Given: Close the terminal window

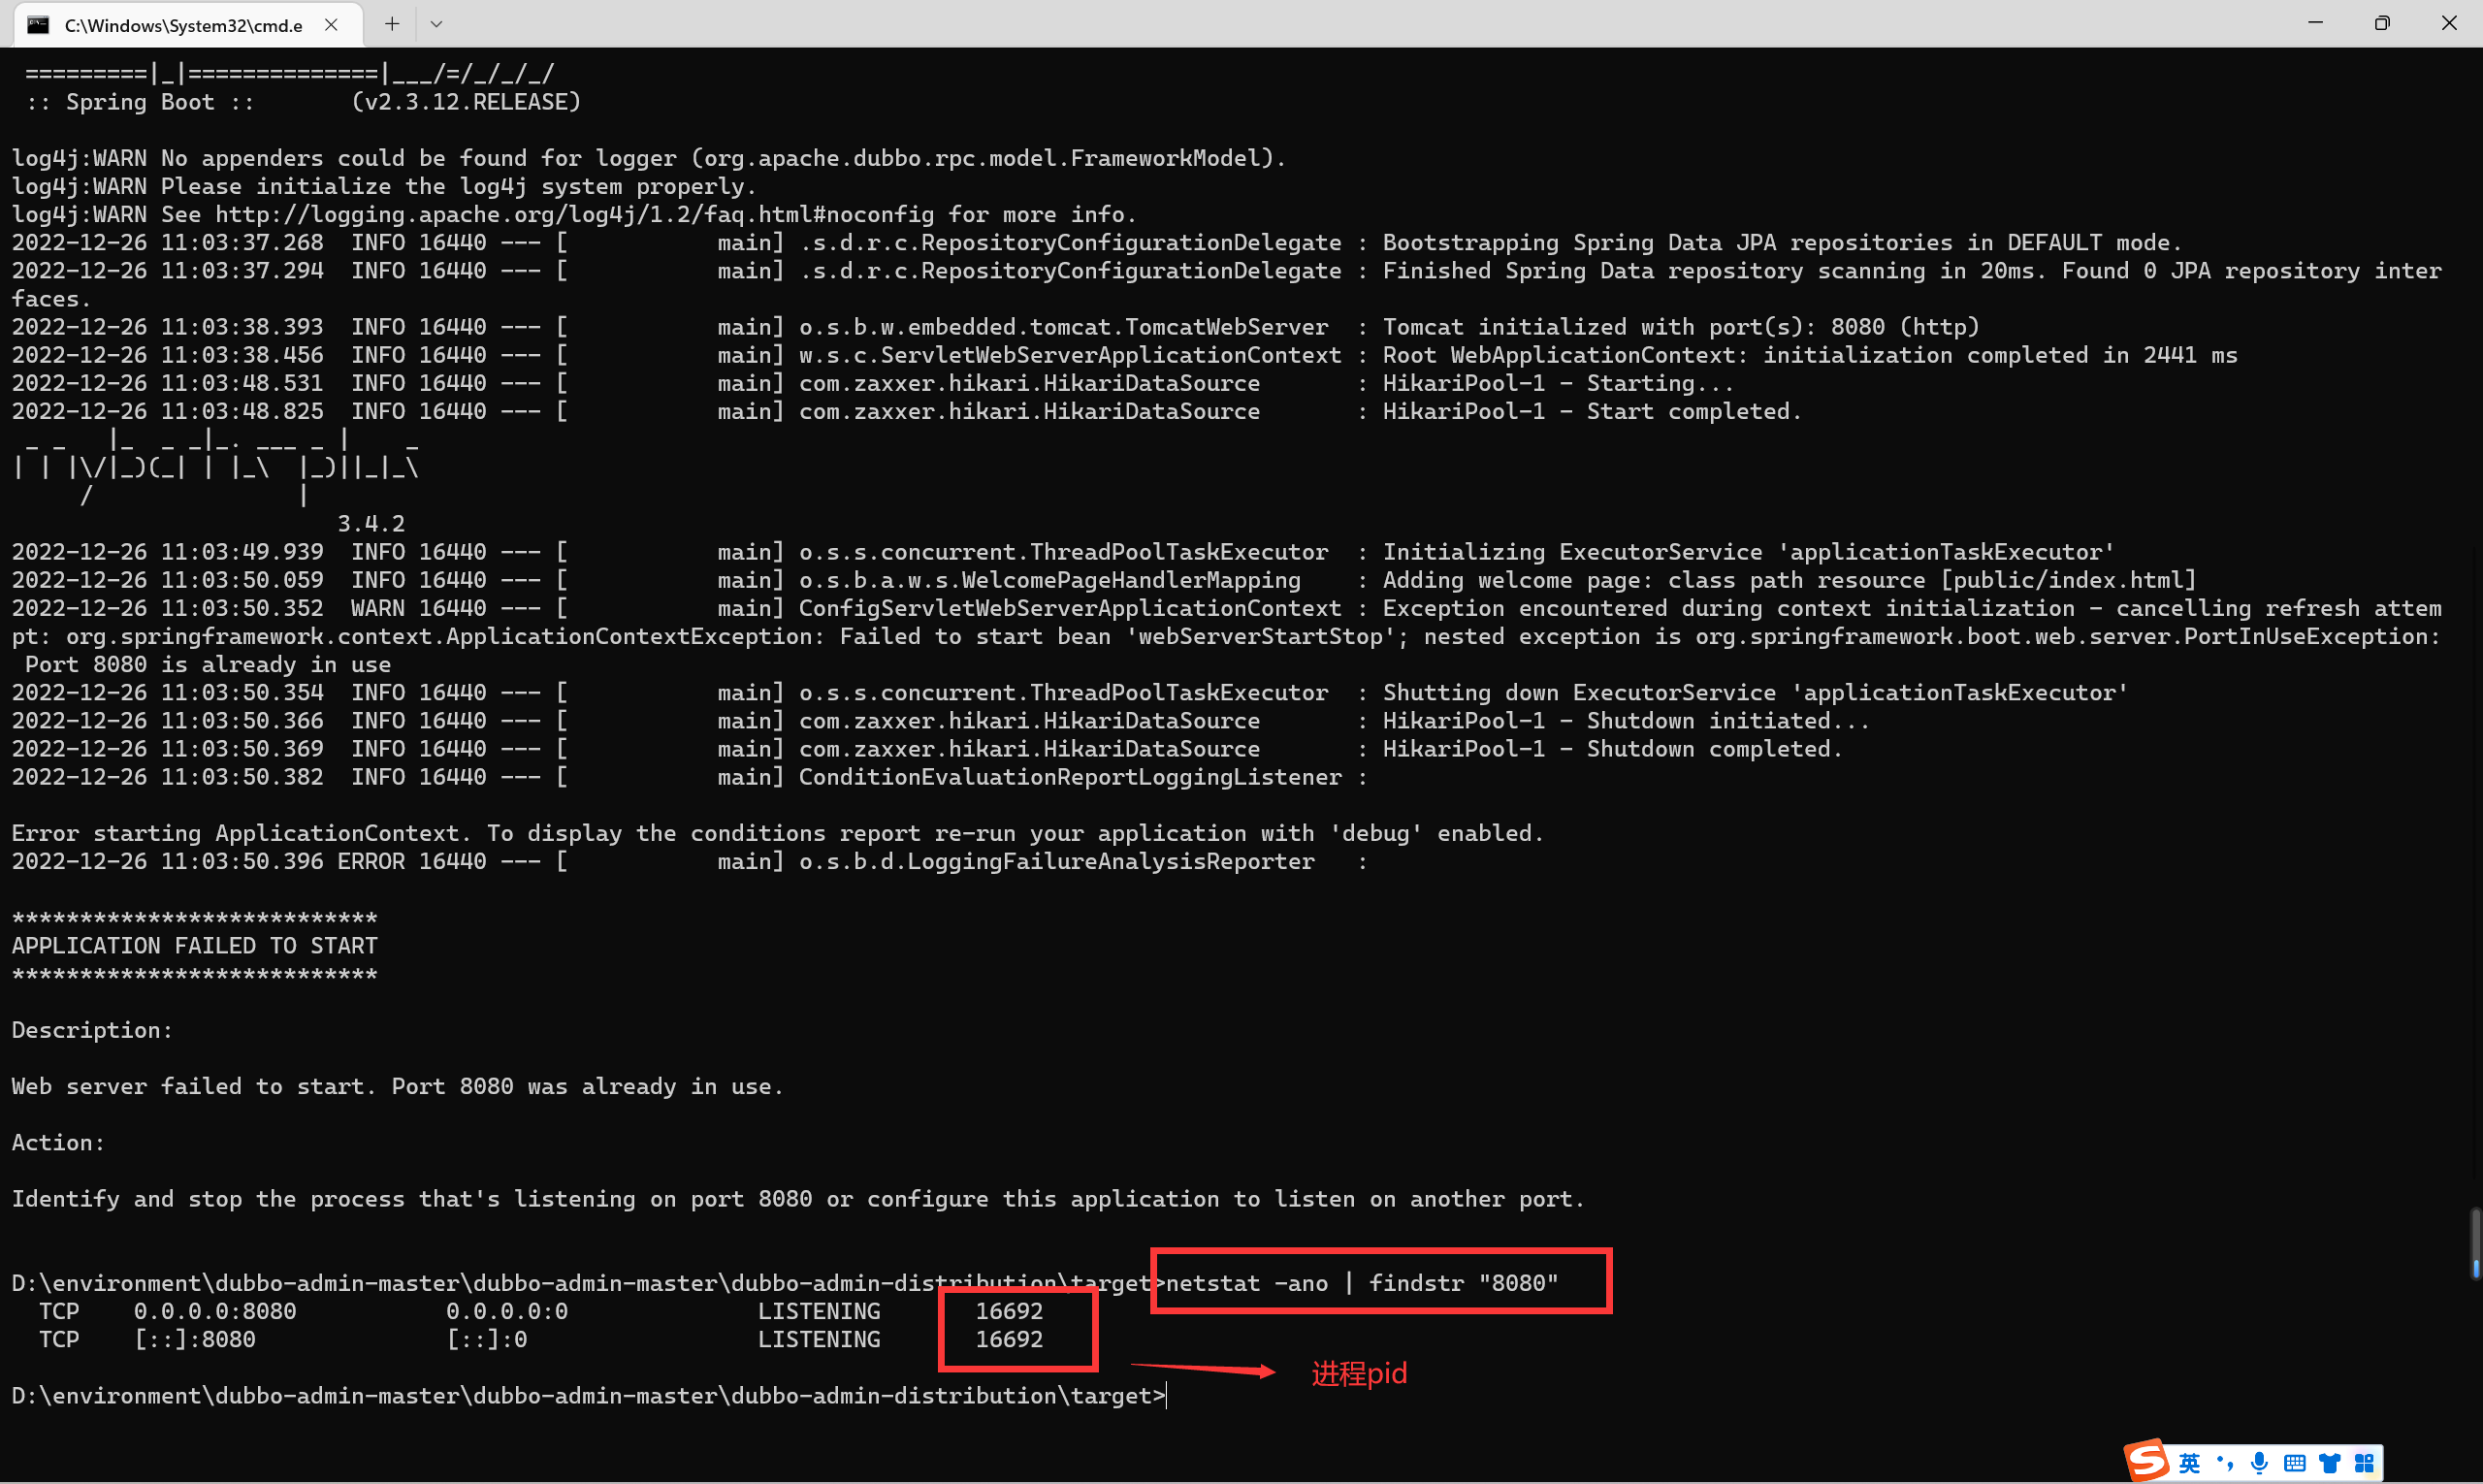Looking at the screenshot, I should tap(2449, 23).
